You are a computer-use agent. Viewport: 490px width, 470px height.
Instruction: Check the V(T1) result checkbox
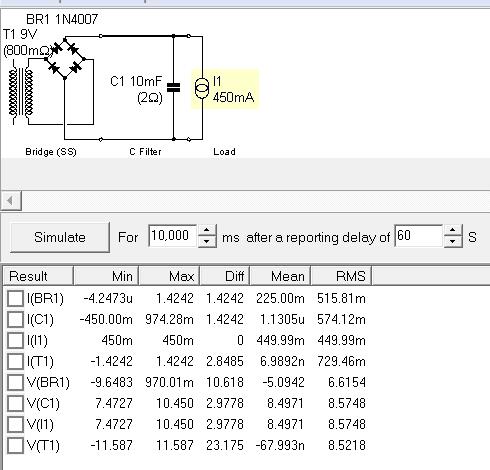coord(15,445)
